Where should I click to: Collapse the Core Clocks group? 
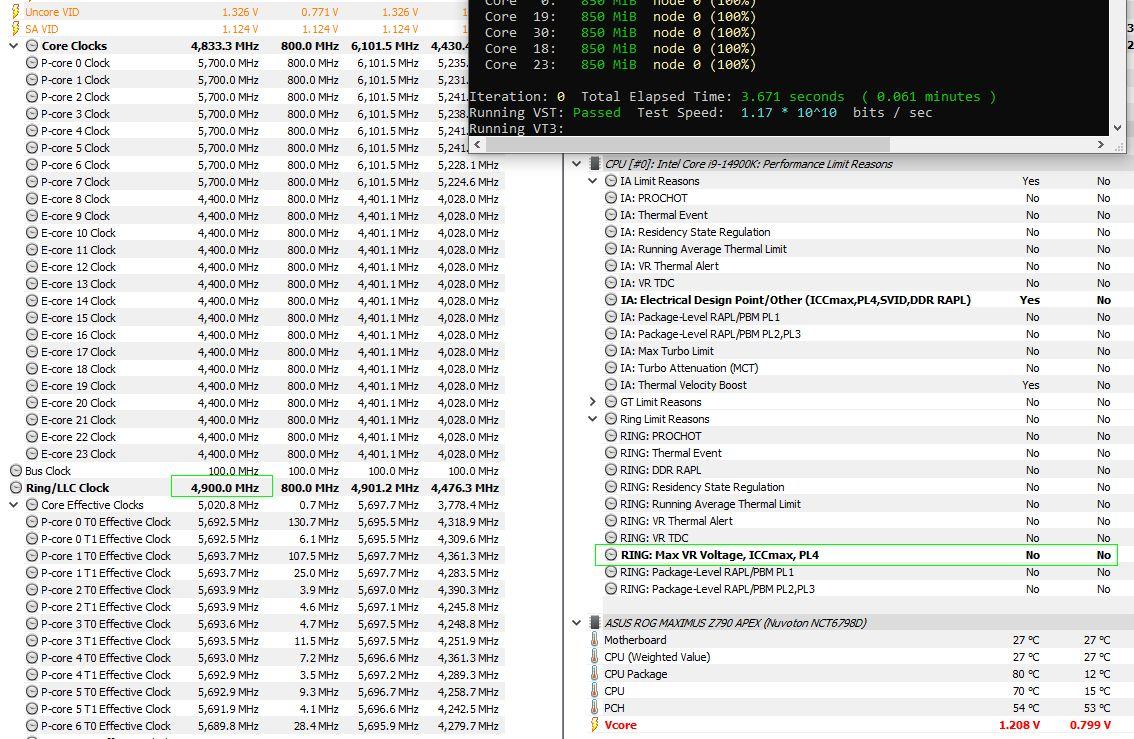point(14,46)
